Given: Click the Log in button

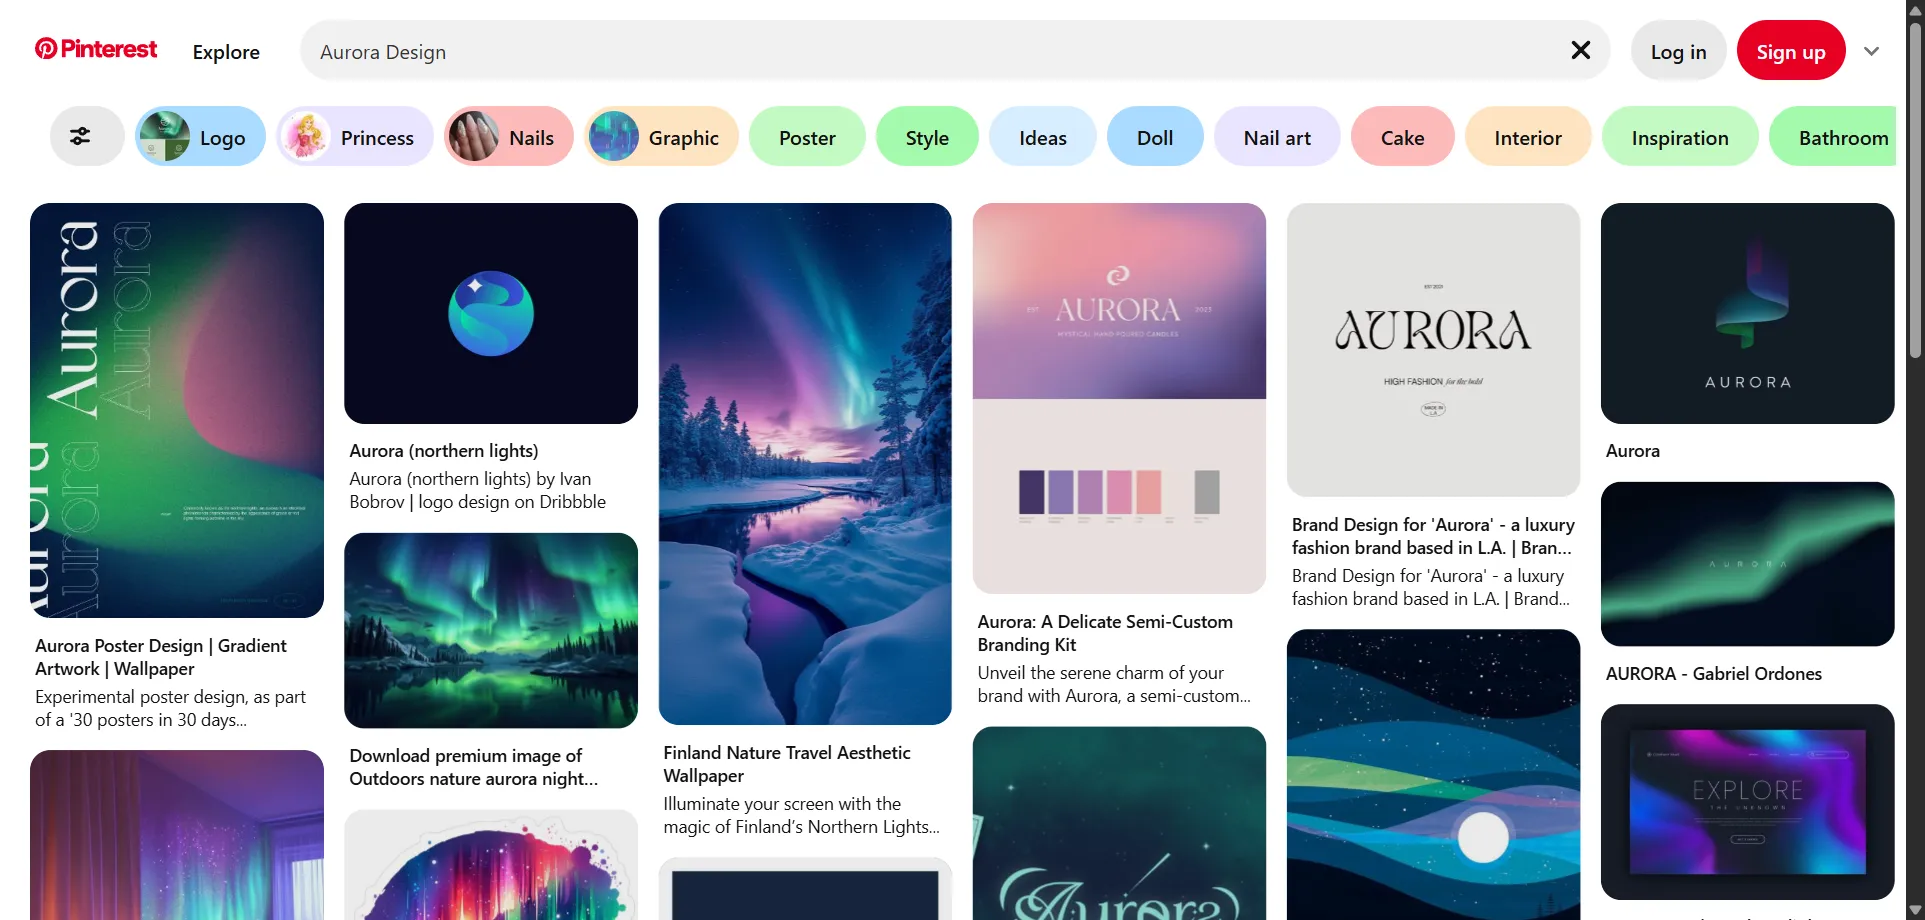Looking at the screenshot, I should coord(1678,51).
